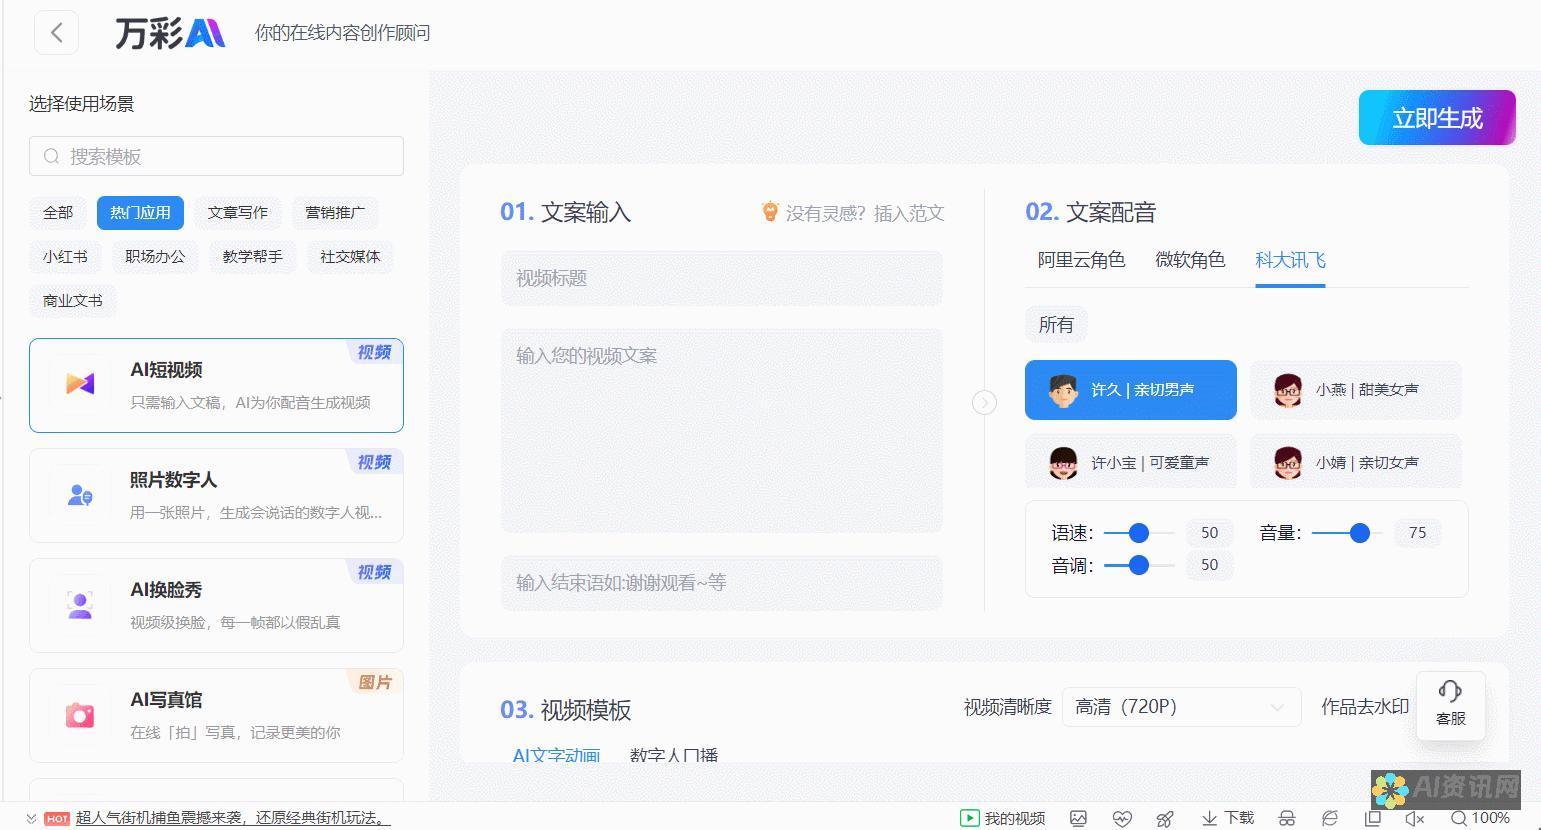Click the 许久 voice avatar

1062,390
